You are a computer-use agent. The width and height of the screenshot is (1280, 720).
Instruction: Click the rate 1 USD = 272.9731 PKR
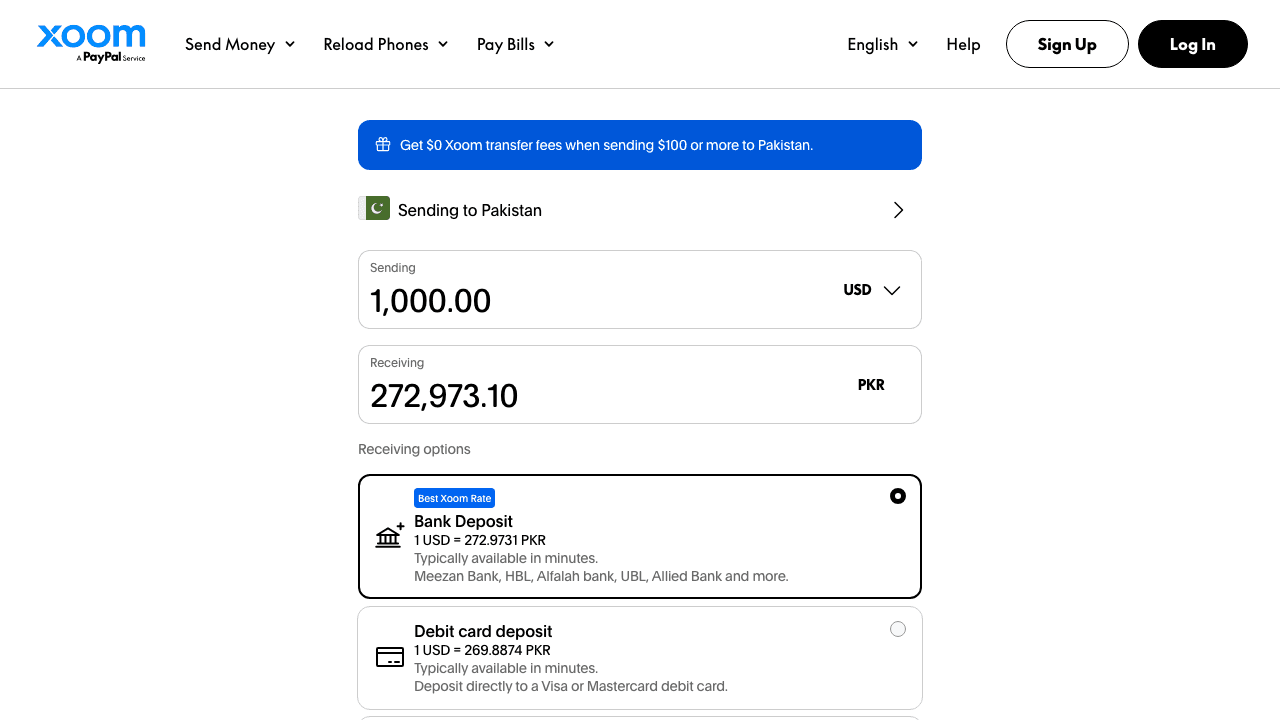pos(480,540)
